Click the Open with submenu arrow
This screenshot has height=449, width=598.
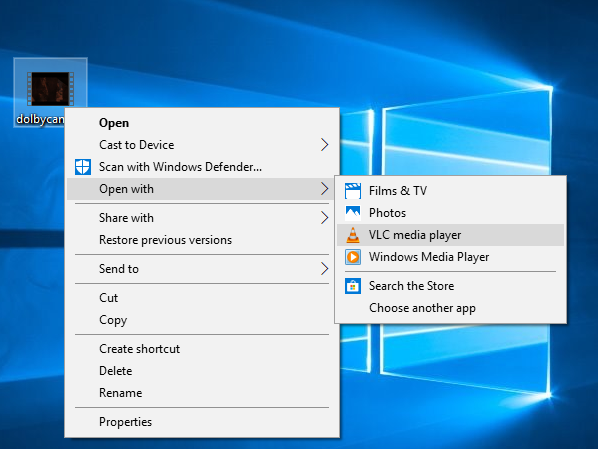tap(324, 189)
